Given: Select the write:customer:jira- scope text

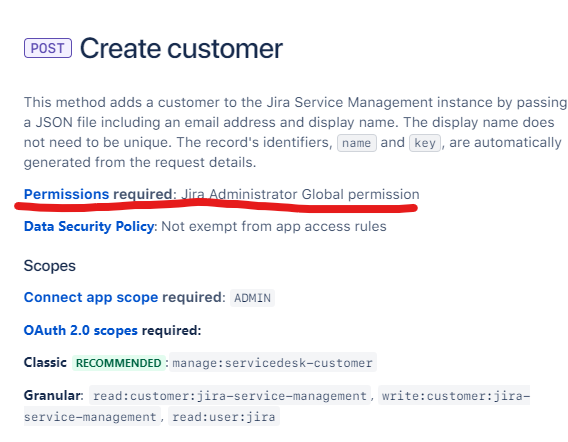Looking at the screenshot, I should (454, 396).
